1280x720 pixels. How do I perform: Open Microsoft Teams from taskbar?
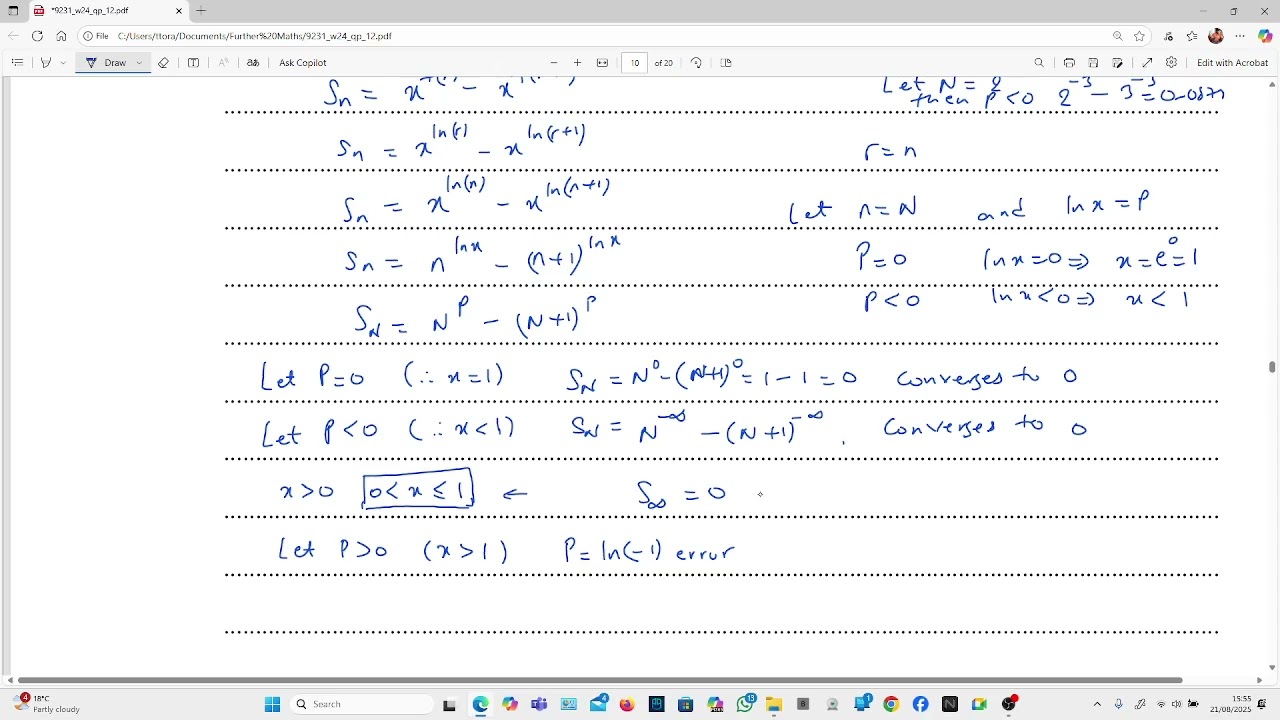(x=539, y=704)
